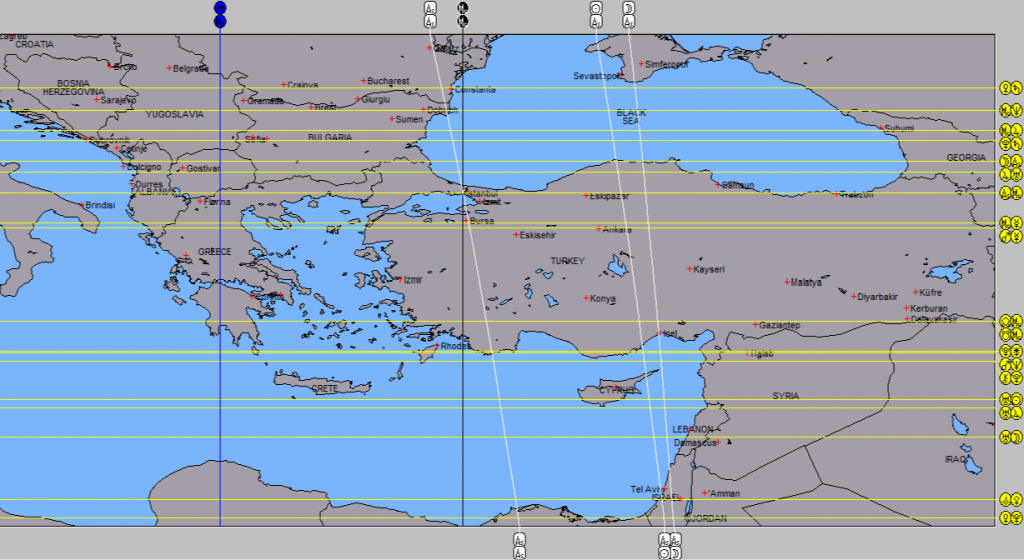
Task: Click the Sun icon at bottom edge
Action: pos(664,553)
